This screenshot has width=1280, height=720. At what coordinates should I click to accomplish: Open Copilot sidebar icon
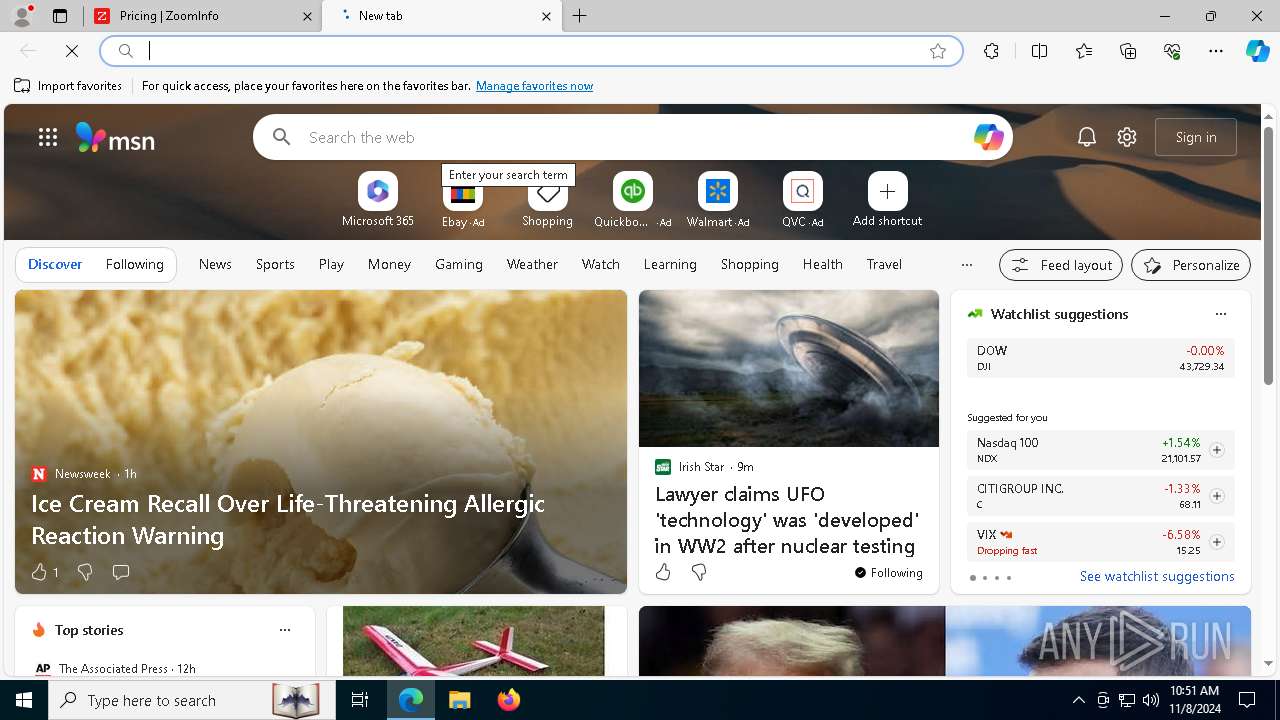(x=1257, y=51)
